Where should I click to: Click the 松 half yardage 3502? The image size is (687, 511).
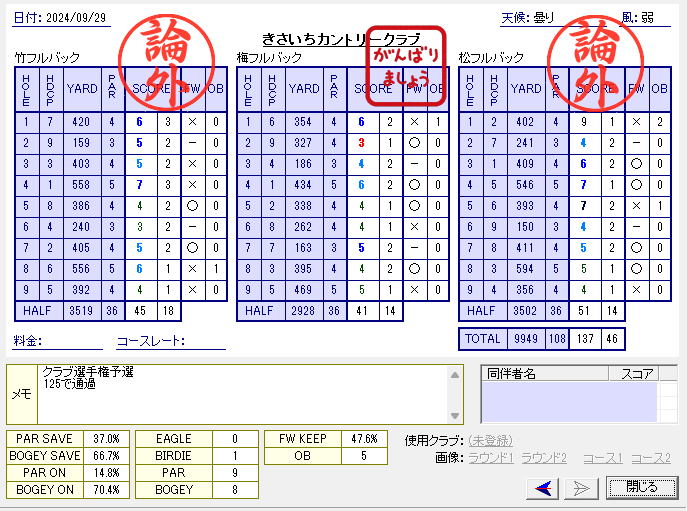pos(526,311)
